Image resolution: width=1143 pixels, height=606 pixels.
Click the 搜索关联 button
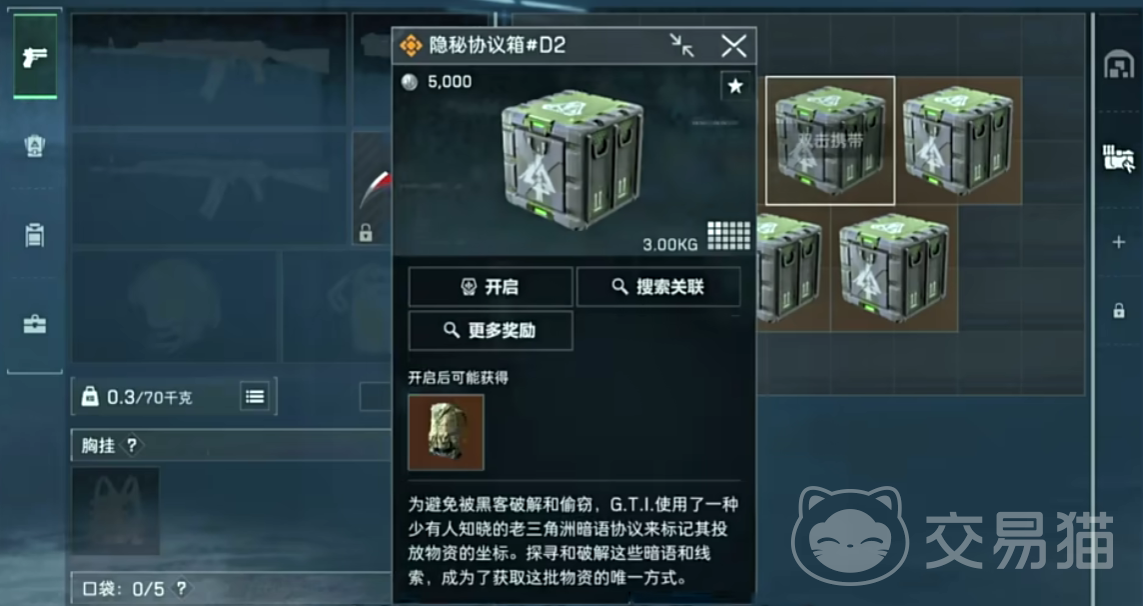coord(658,287)
